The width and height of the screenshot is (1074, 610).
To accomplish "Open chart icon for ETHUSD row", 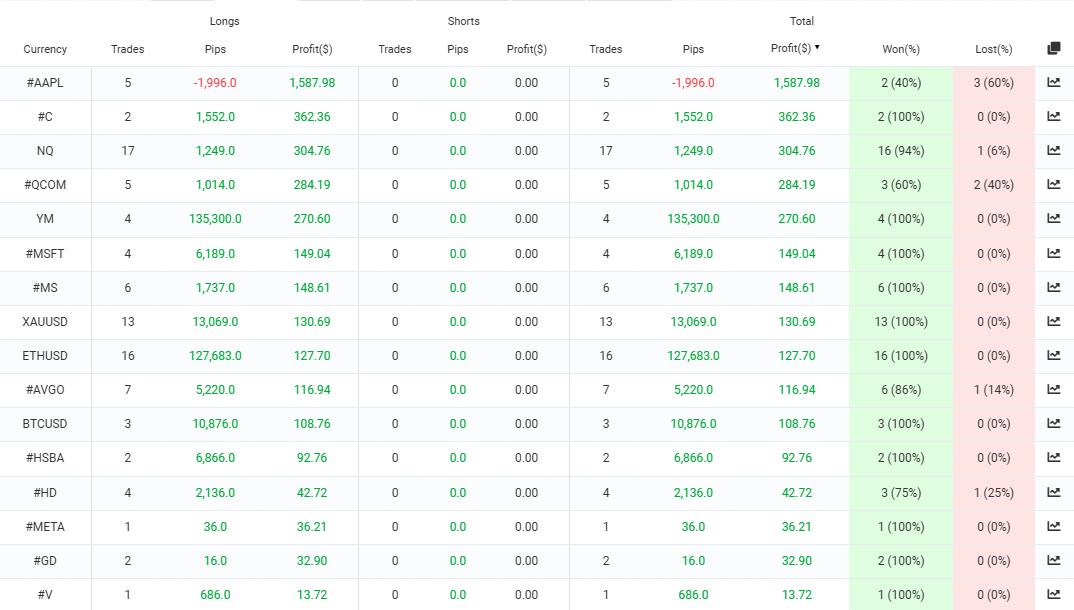I will coord(1053,356).
